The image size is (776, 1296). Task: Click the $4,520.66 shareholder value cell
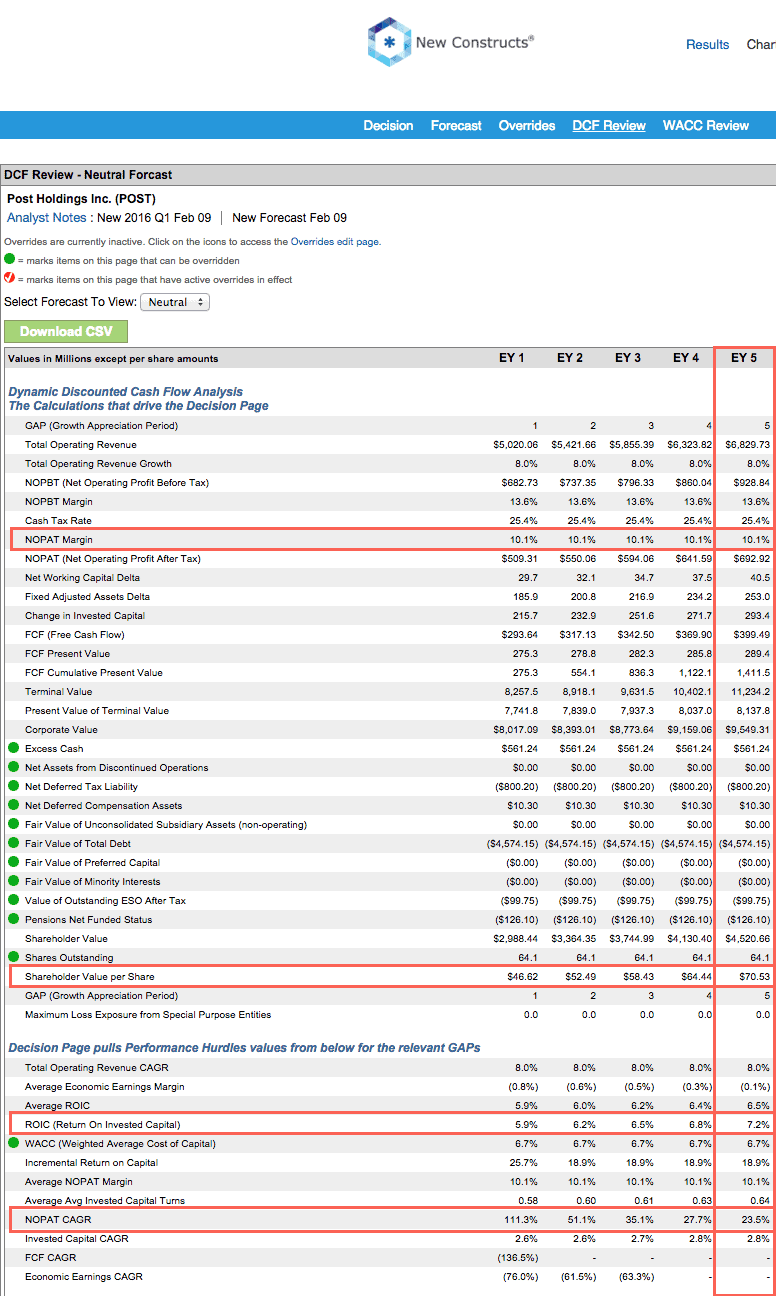[747, 938]
